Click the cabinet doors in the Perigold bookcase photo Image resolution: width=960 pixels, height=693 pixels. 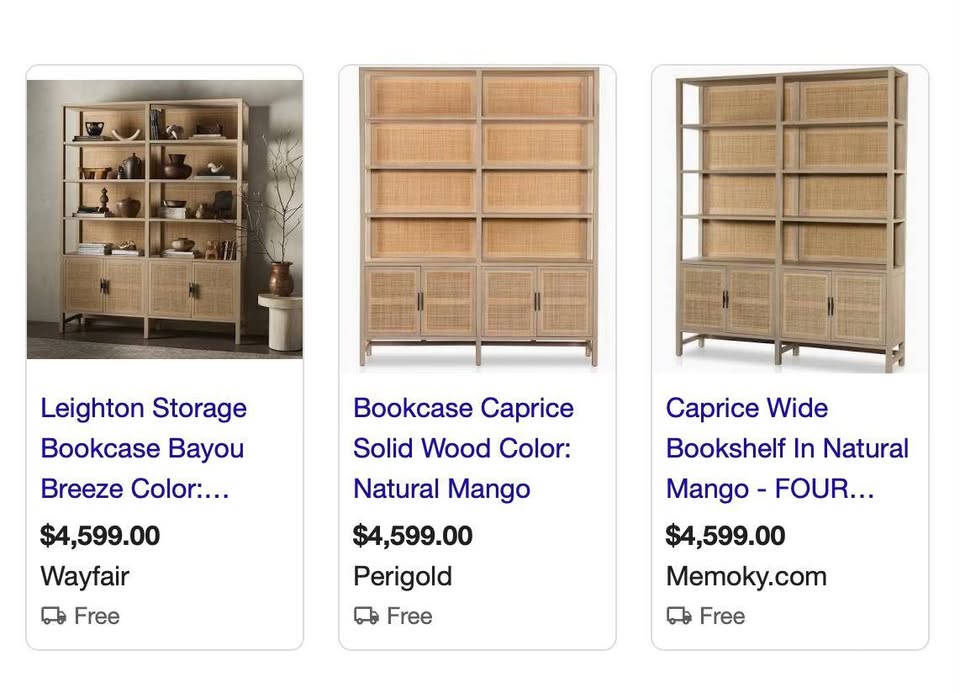point(478,302)
